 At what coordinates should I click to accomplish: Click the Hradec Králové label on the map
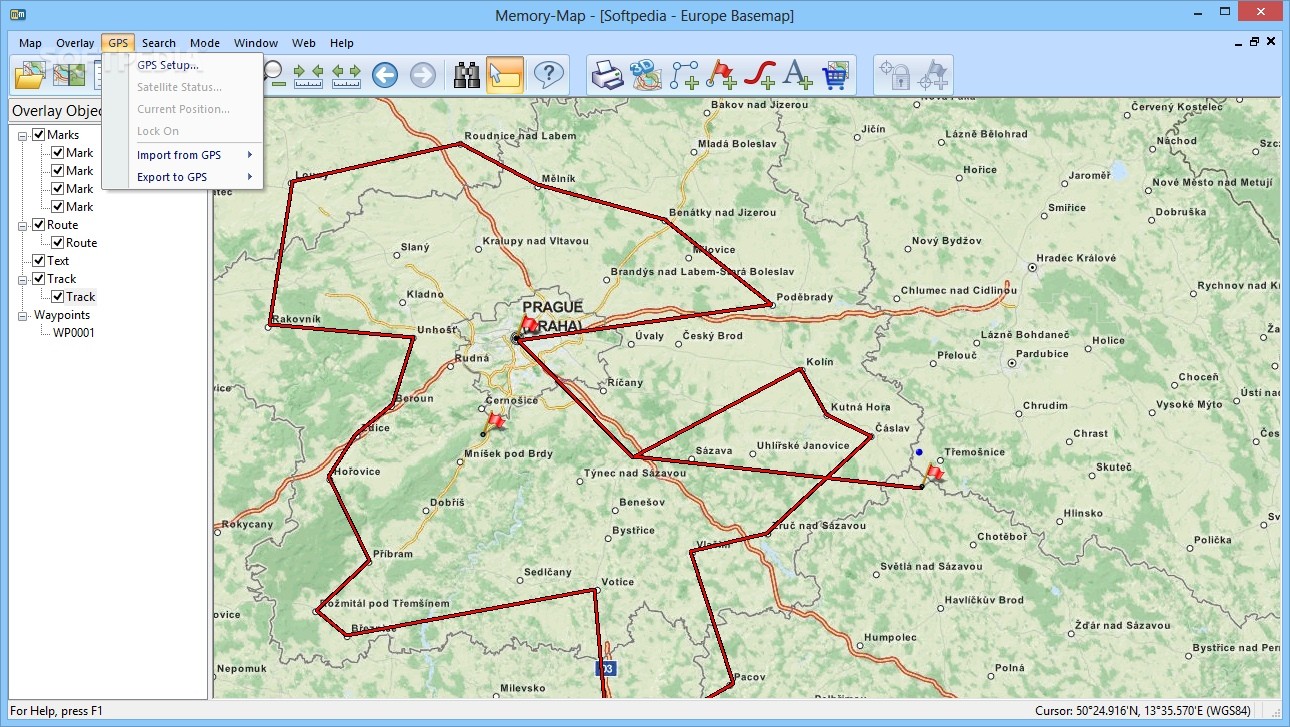coord(1076,258)
